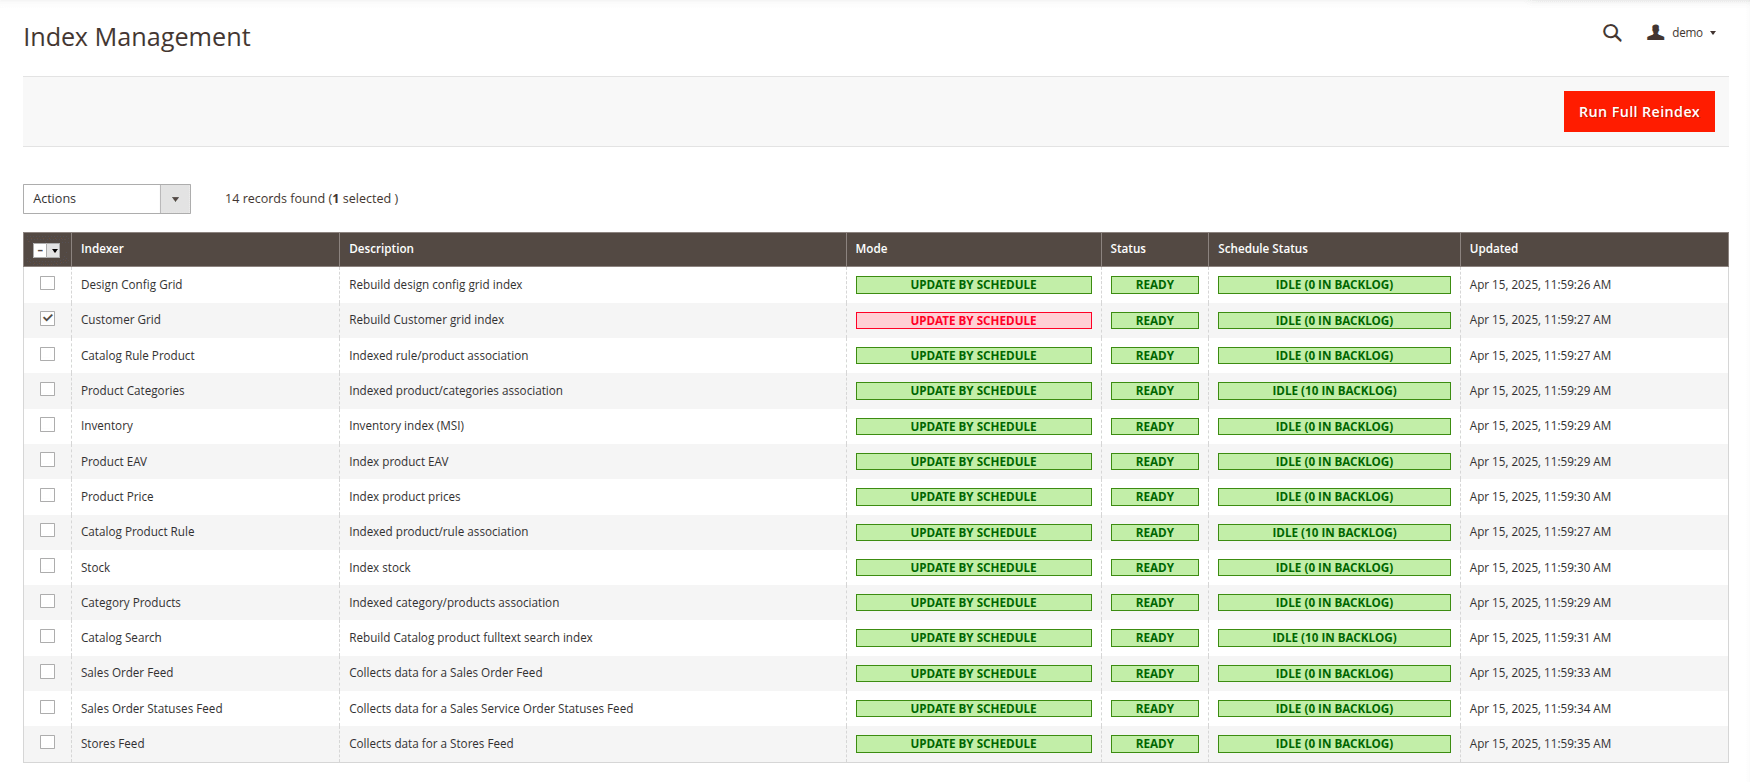Select the Design Config Grid checkbox
This screenshot has height=782, width=1750.
(47, 284)
